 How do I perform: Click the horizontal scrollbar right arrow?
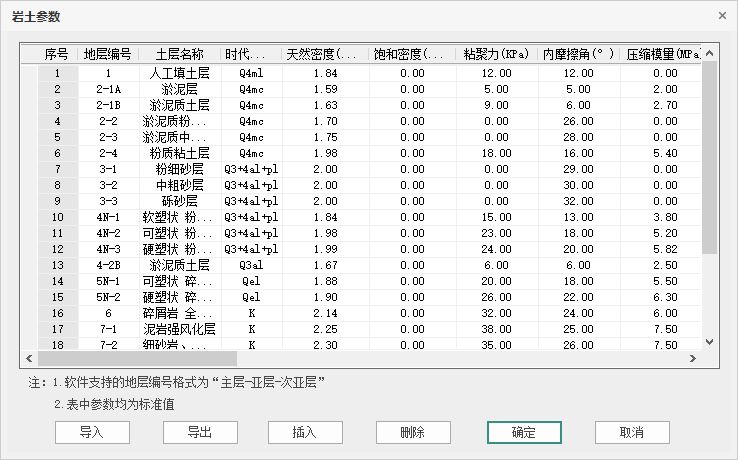point(695,358)
